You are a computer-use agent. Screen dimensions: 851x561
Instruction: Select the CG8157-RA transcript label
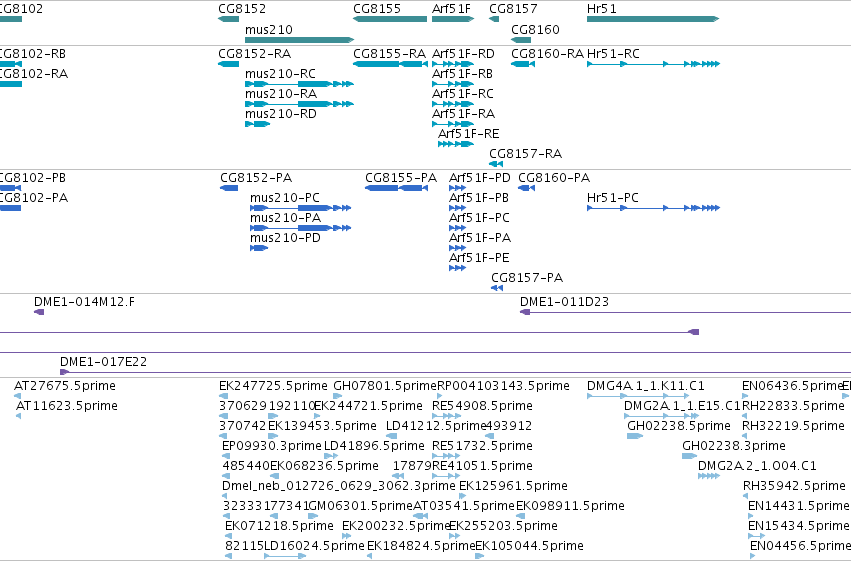pos(525,155)
